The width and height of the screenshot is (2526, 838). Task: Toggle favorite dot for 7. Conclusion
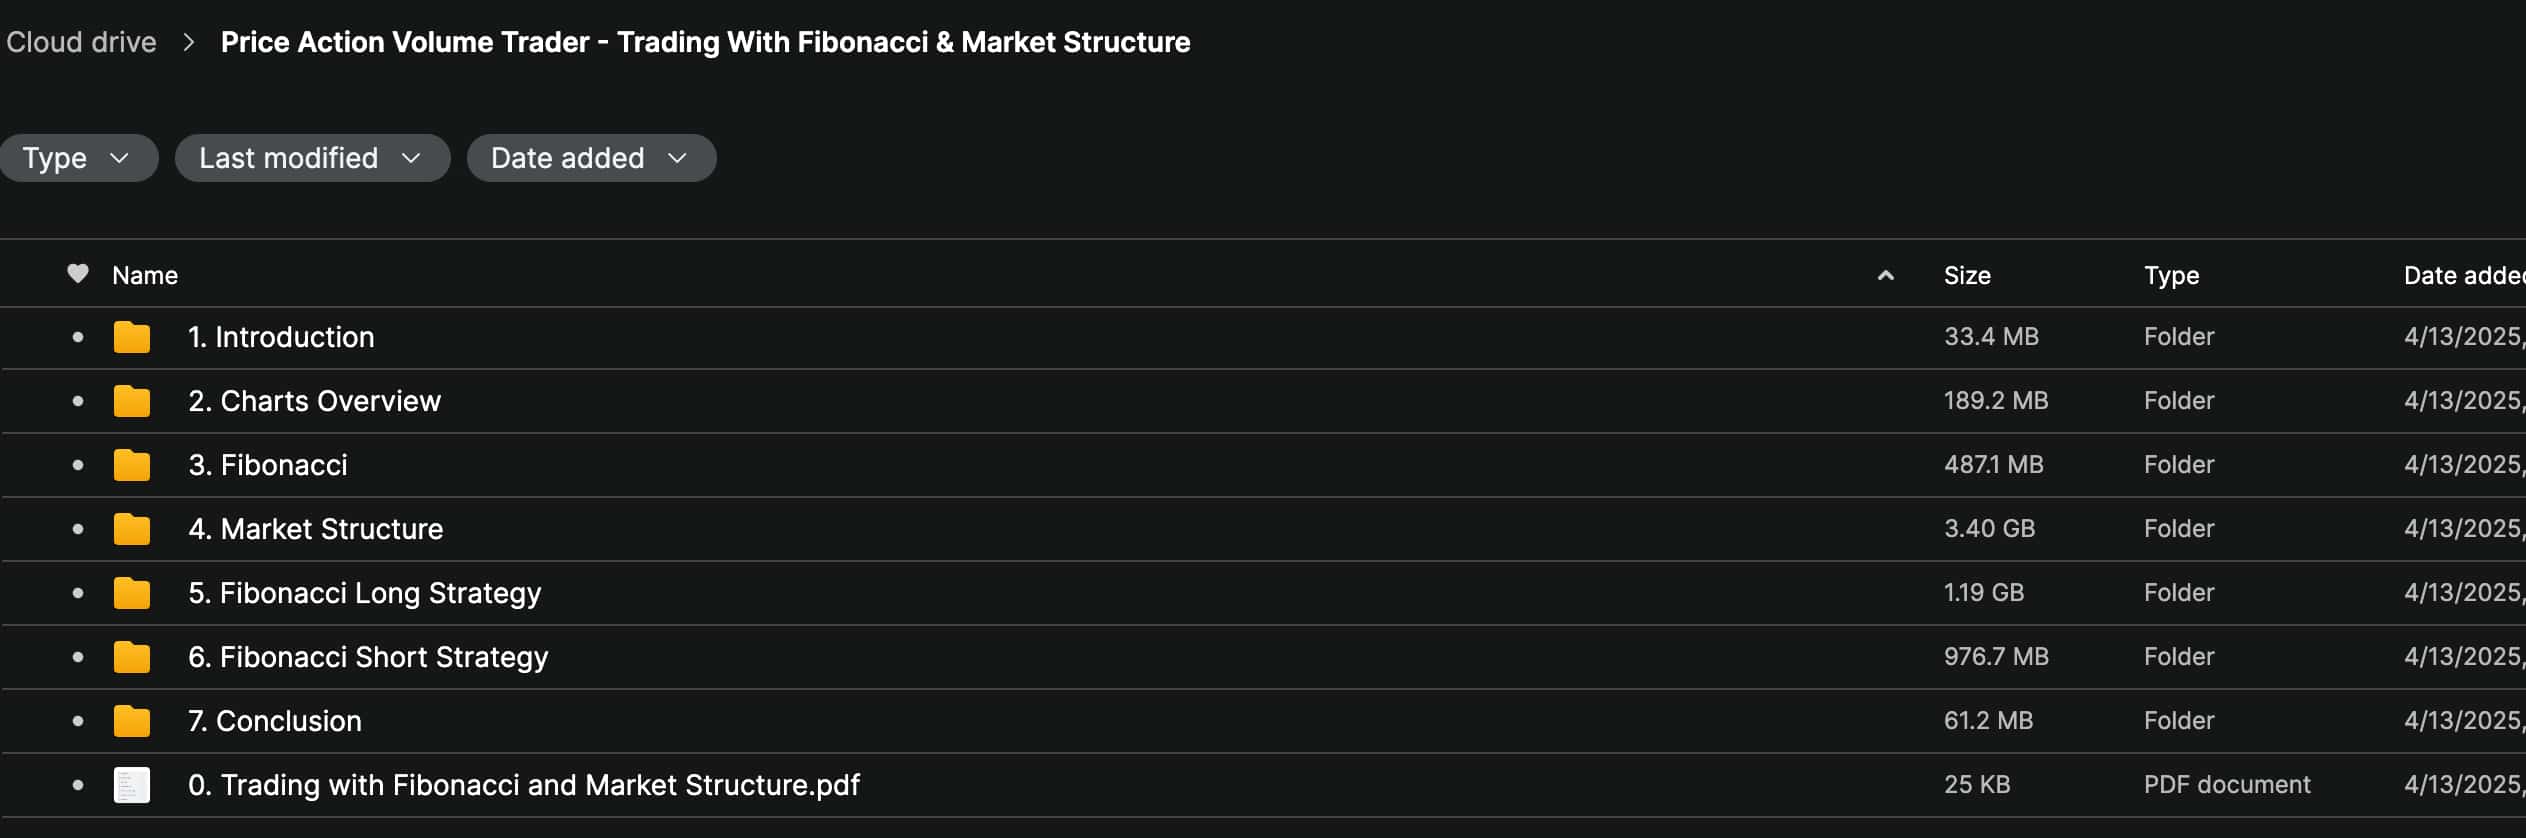(x=78, y=721)
